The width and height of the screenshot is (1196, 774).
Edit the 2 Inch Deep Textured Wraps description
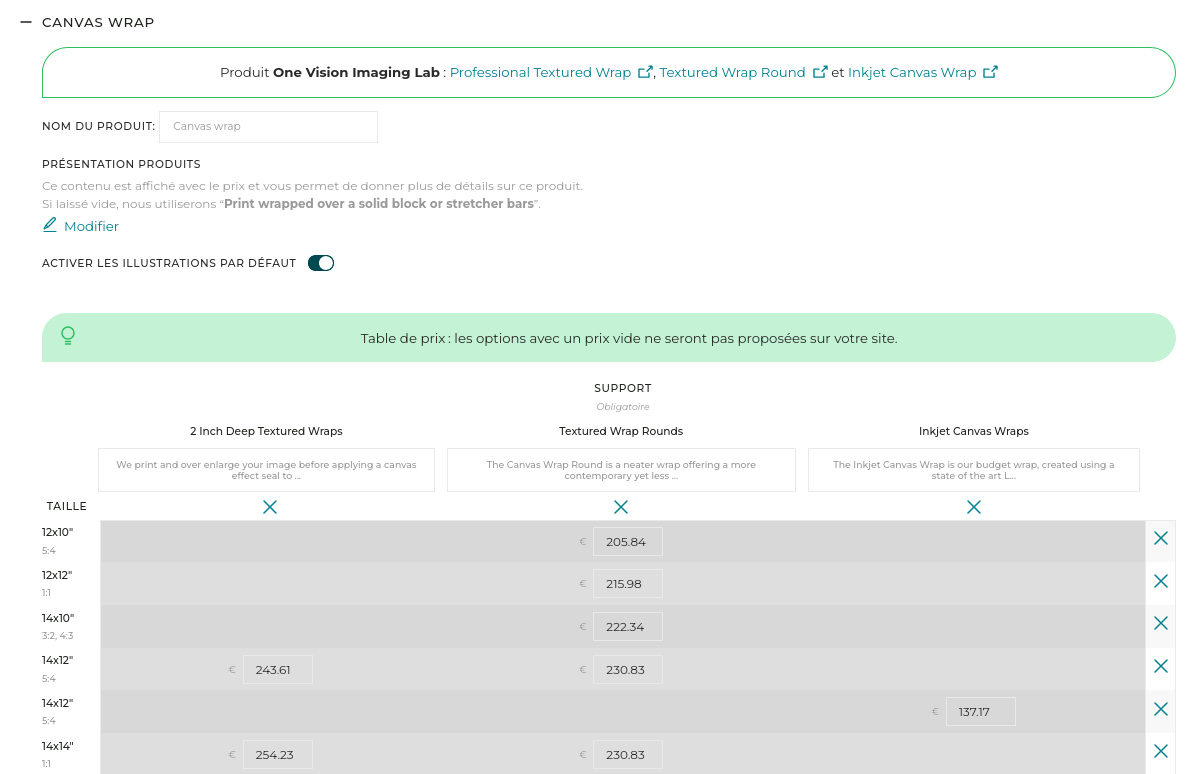point(266,470)
